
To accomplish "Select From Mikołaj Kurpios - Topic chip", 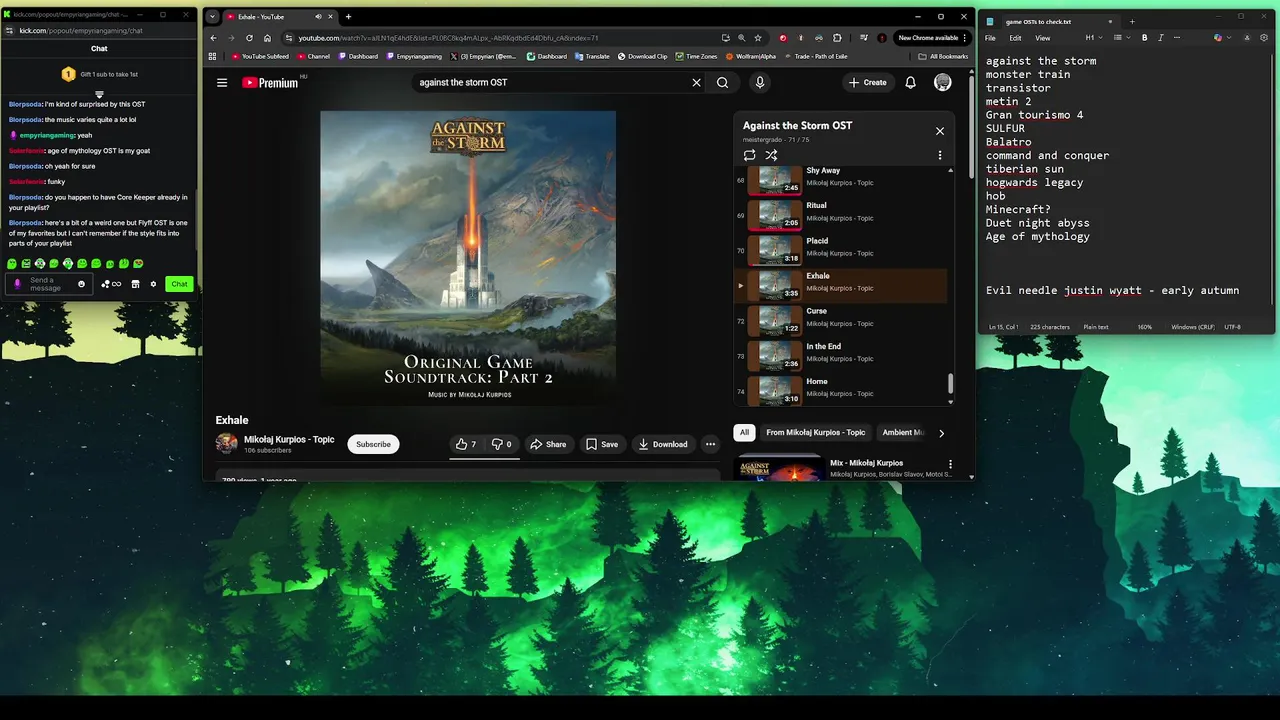I will click(815, 432).
